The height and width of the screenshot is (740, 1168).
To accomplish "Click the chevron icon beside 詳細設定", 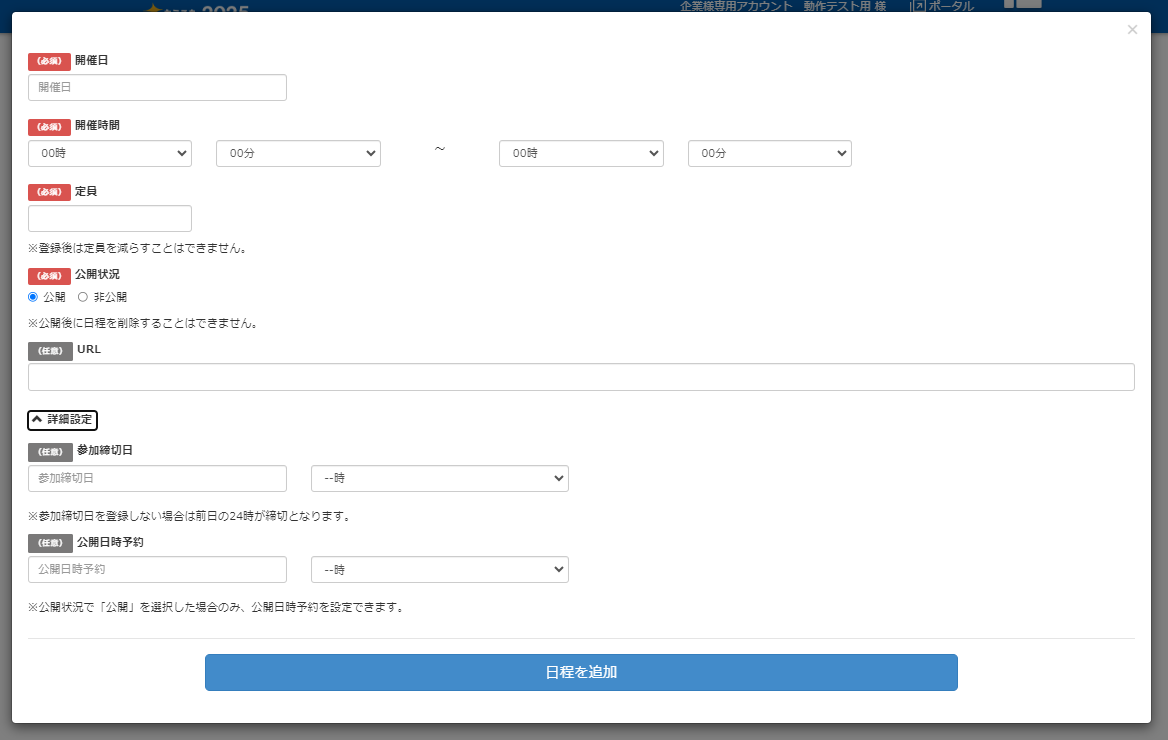I will click(x=38, y=420).
